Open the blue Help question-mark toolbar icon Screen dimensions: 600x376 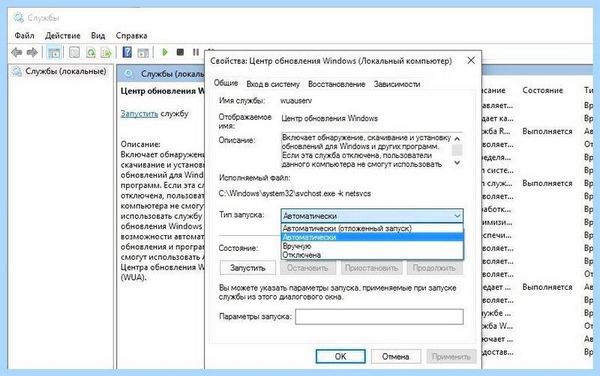[127, 52]
